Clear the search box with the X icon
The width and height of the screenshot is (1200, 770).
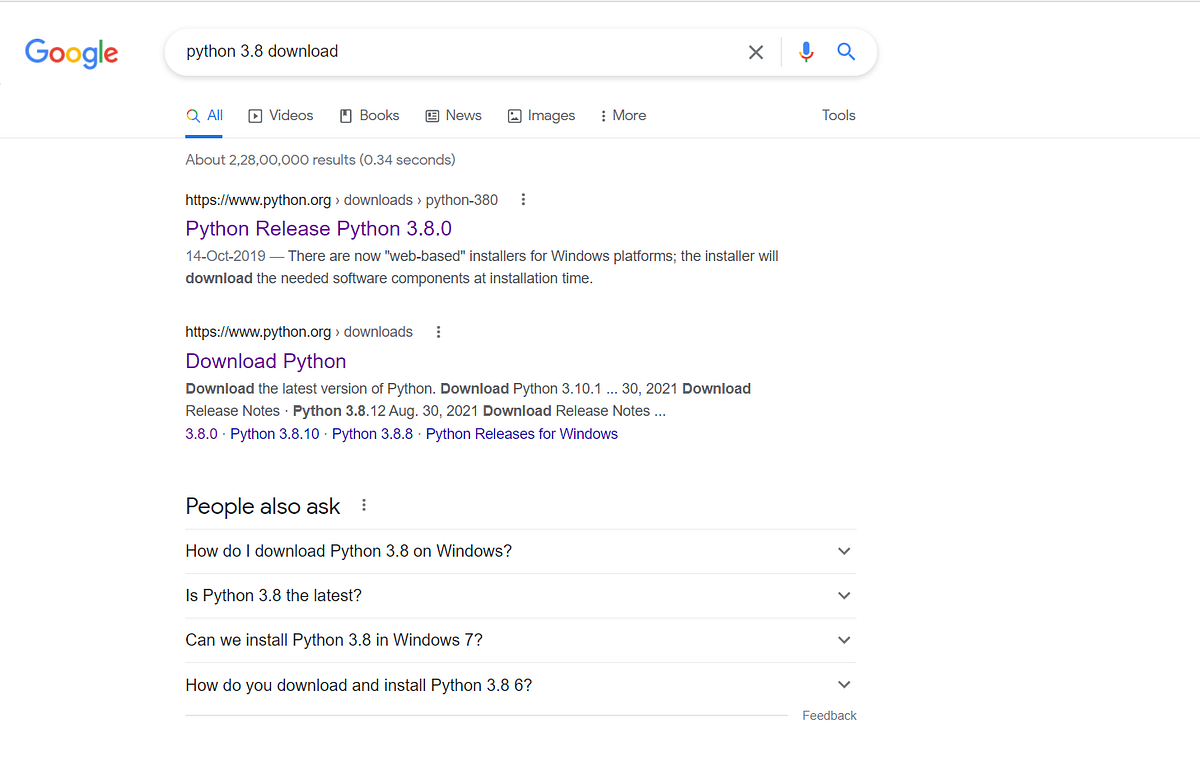(x=756, y=52)
